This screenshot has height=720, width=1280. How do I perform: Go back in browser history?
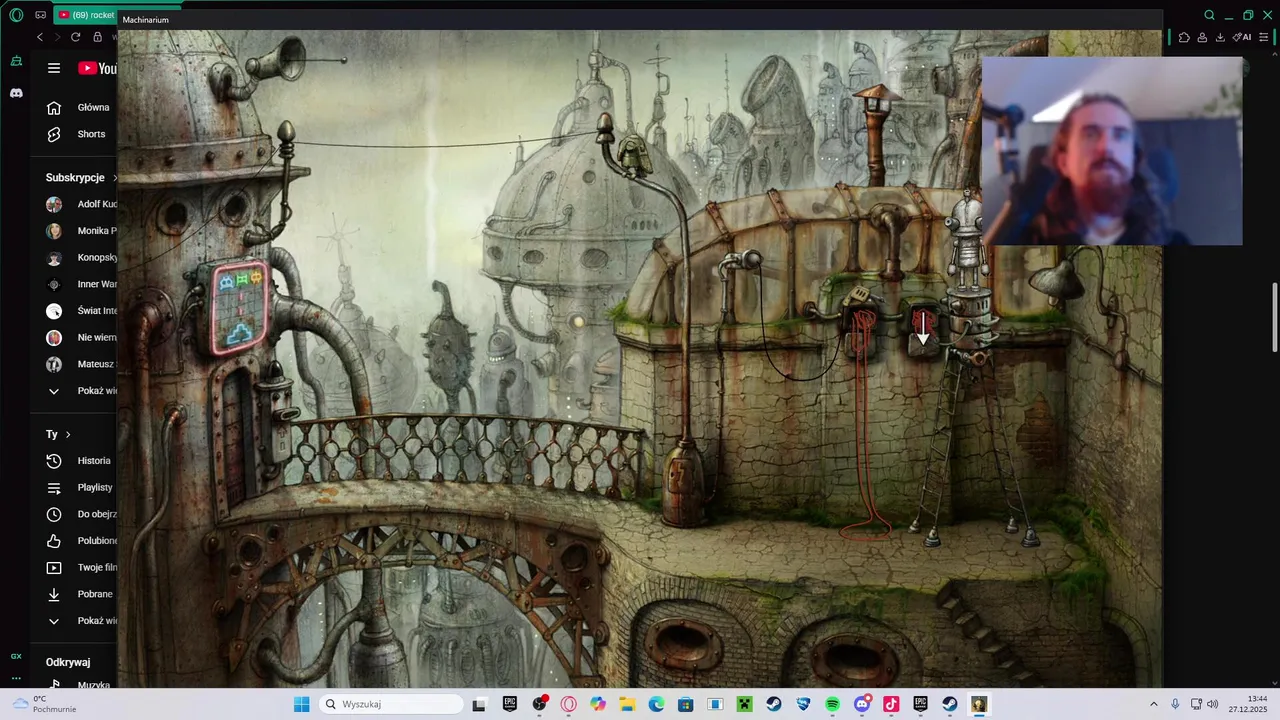pos(40,37)
